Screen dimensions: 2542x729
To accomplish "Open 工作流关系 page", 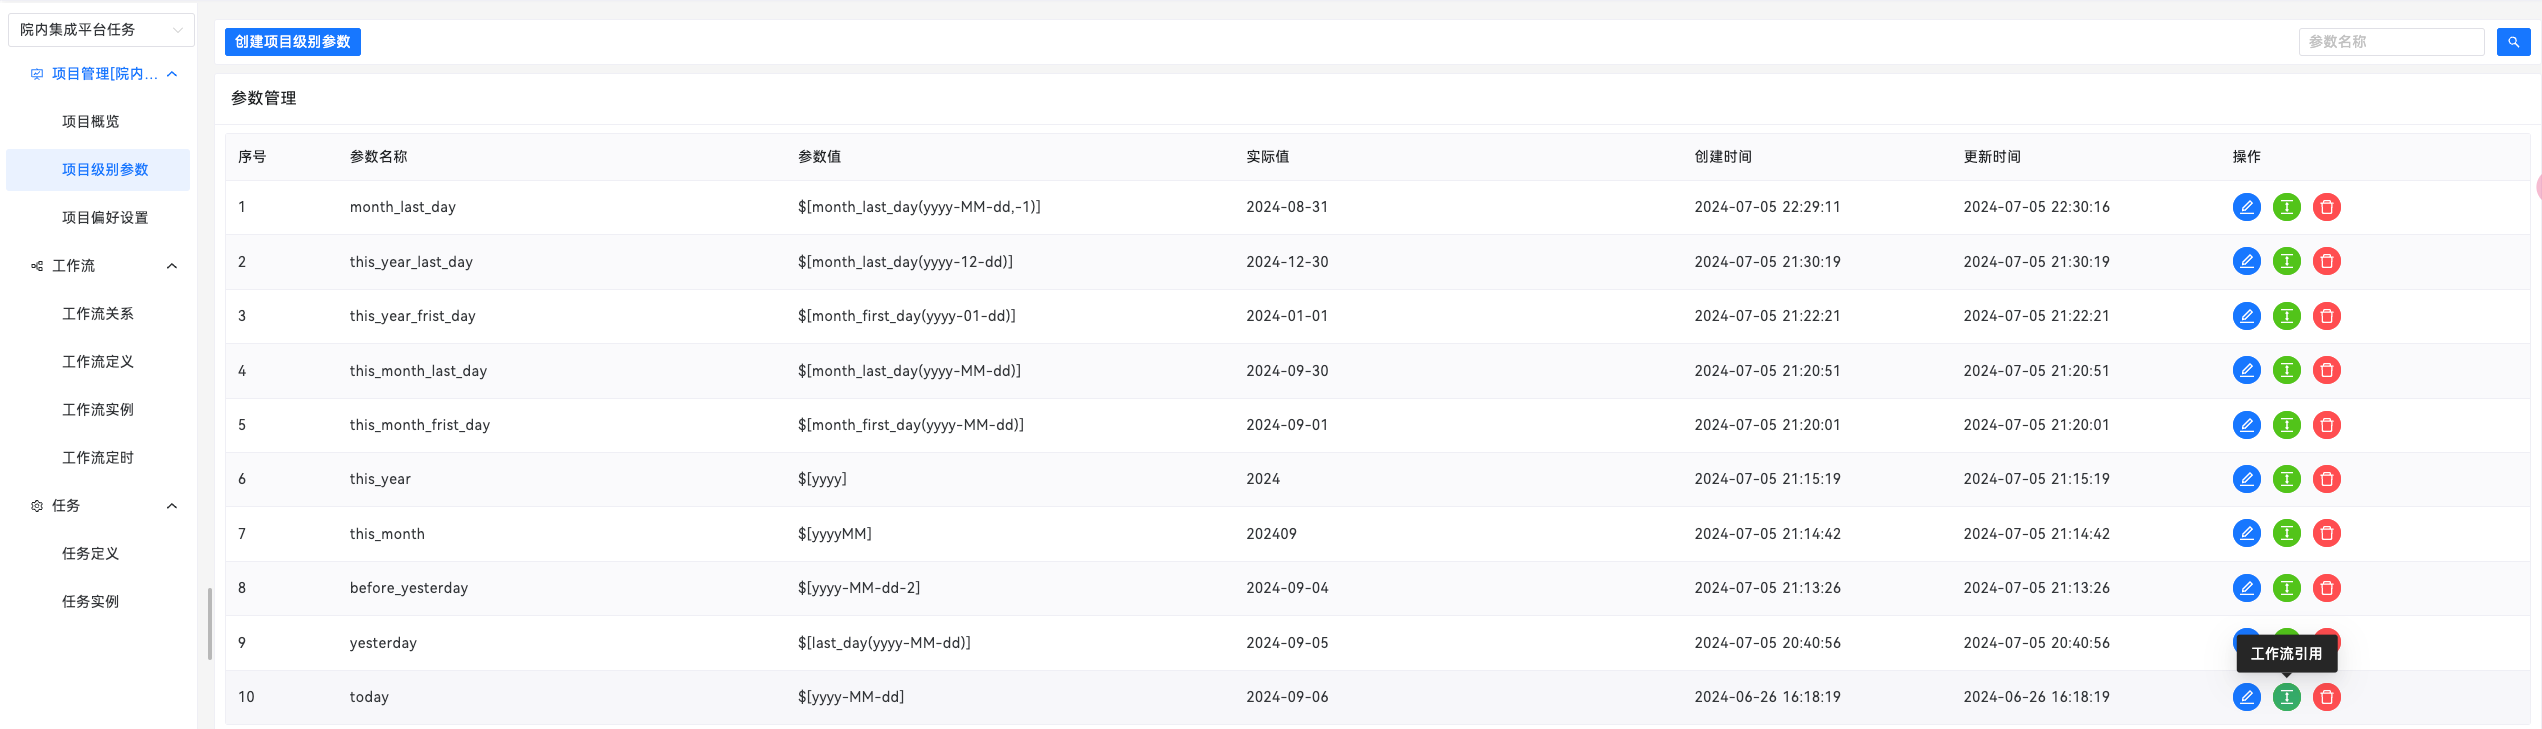I will [98, 314].
